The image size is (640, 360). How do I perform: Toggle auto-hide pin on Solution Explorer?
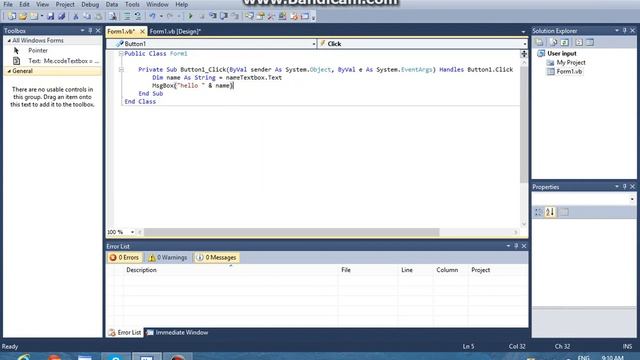click(624, 31)
